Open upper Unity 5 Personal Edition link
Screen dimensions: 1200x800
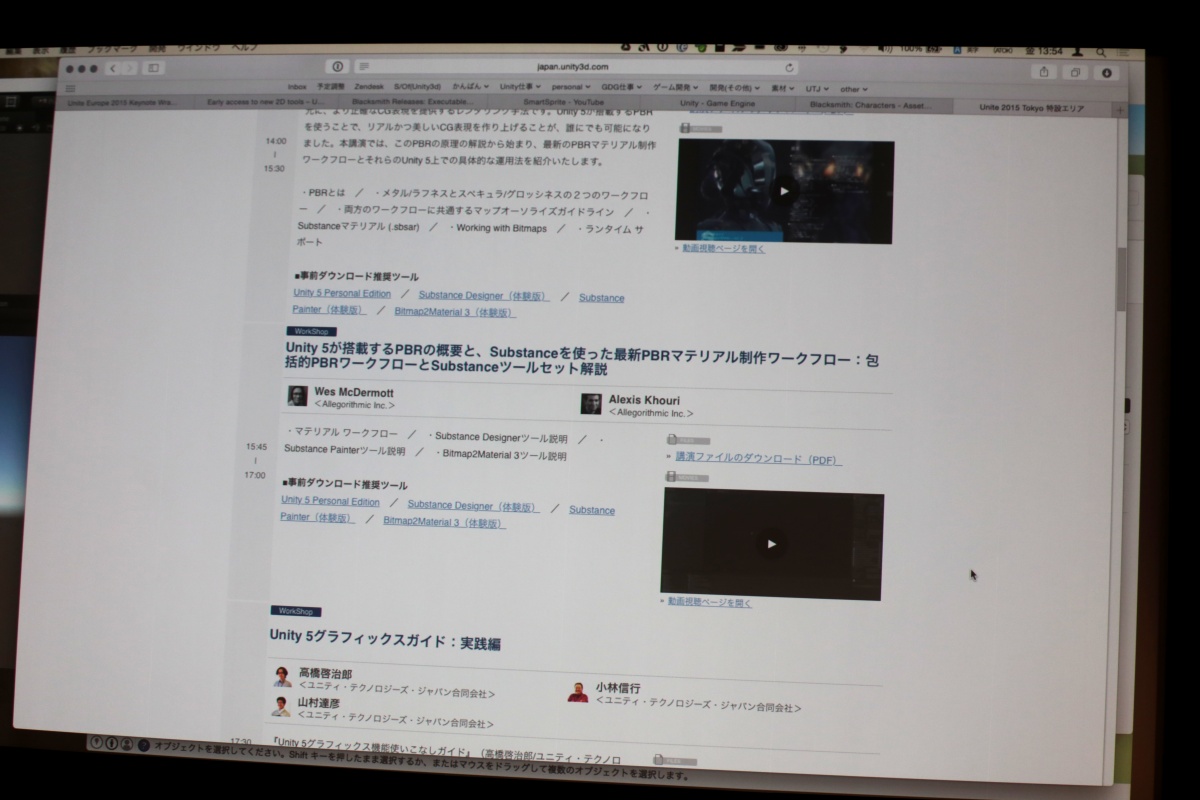tap(342, 293)
